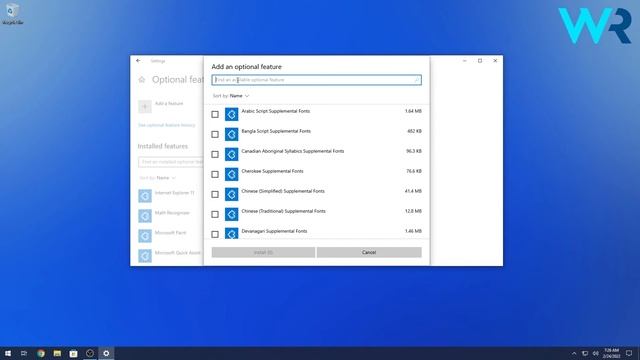
Task: Tick the Arabic Script Supplemental Fonts checkbox
Action: click(215, 114)
